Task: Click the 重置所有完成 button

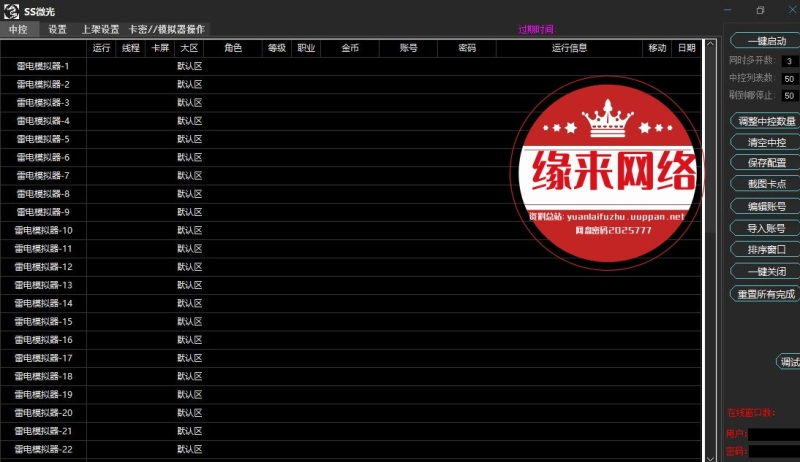Action: 766,294
